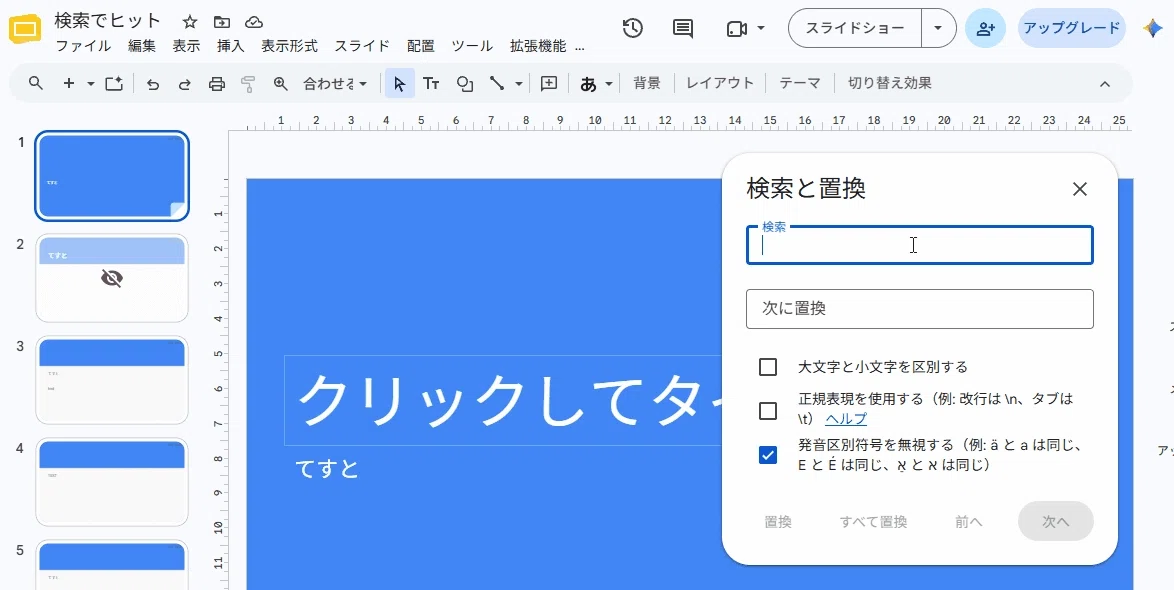The width and height of the screenshot is (1174, 590).
Task: Open the 配置 menu
Action: click(421, 46)
